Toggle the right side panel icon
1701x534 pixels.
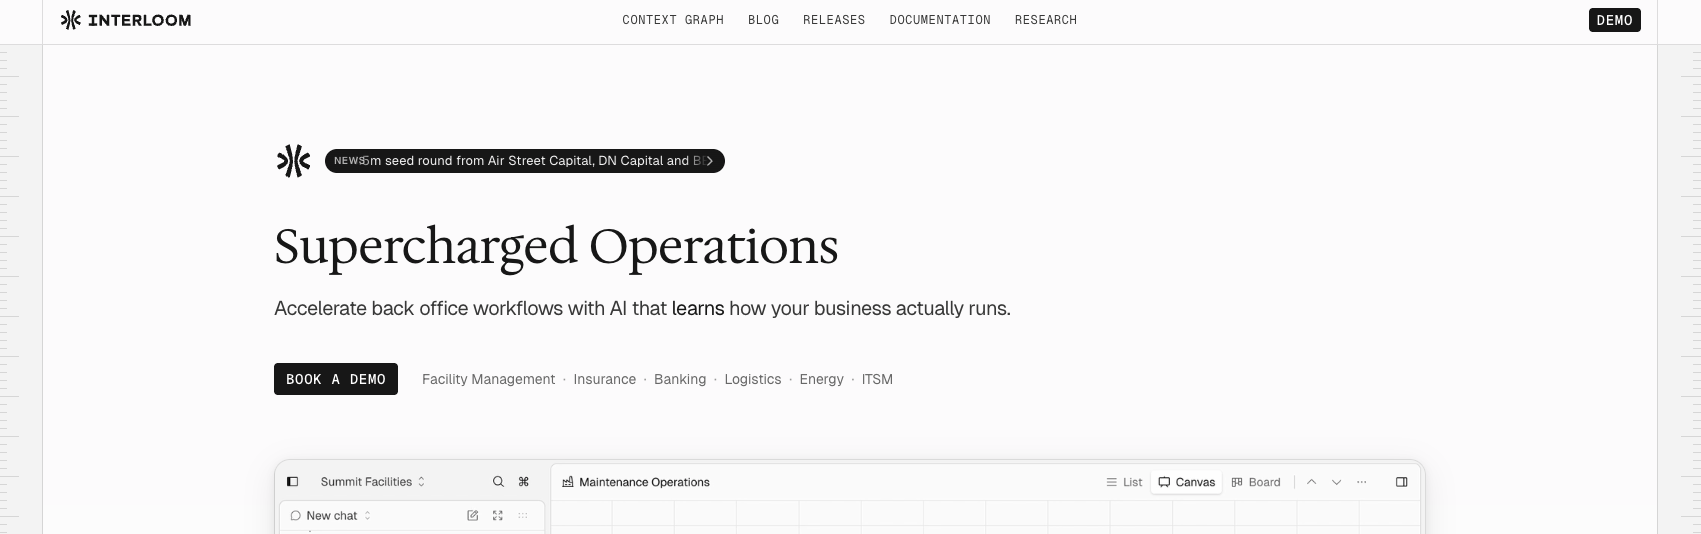(x=1402, y=482)
